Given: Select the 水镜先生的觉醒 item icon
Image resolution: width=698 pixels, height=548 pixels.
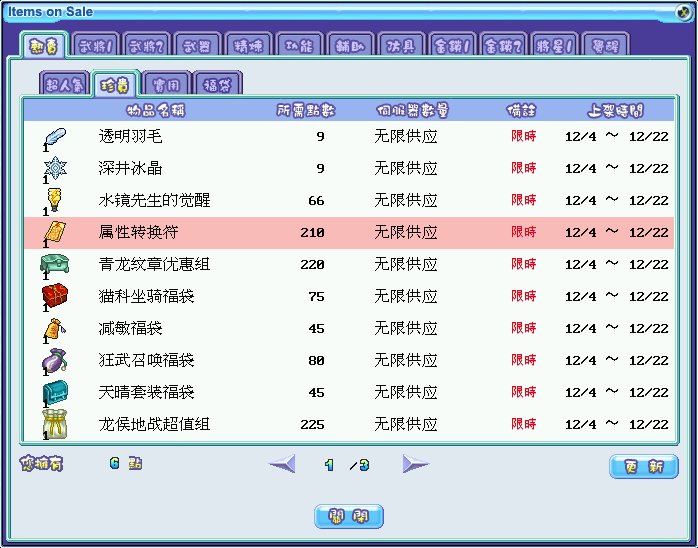Looking at the screenshot, I should pos(54,200).
